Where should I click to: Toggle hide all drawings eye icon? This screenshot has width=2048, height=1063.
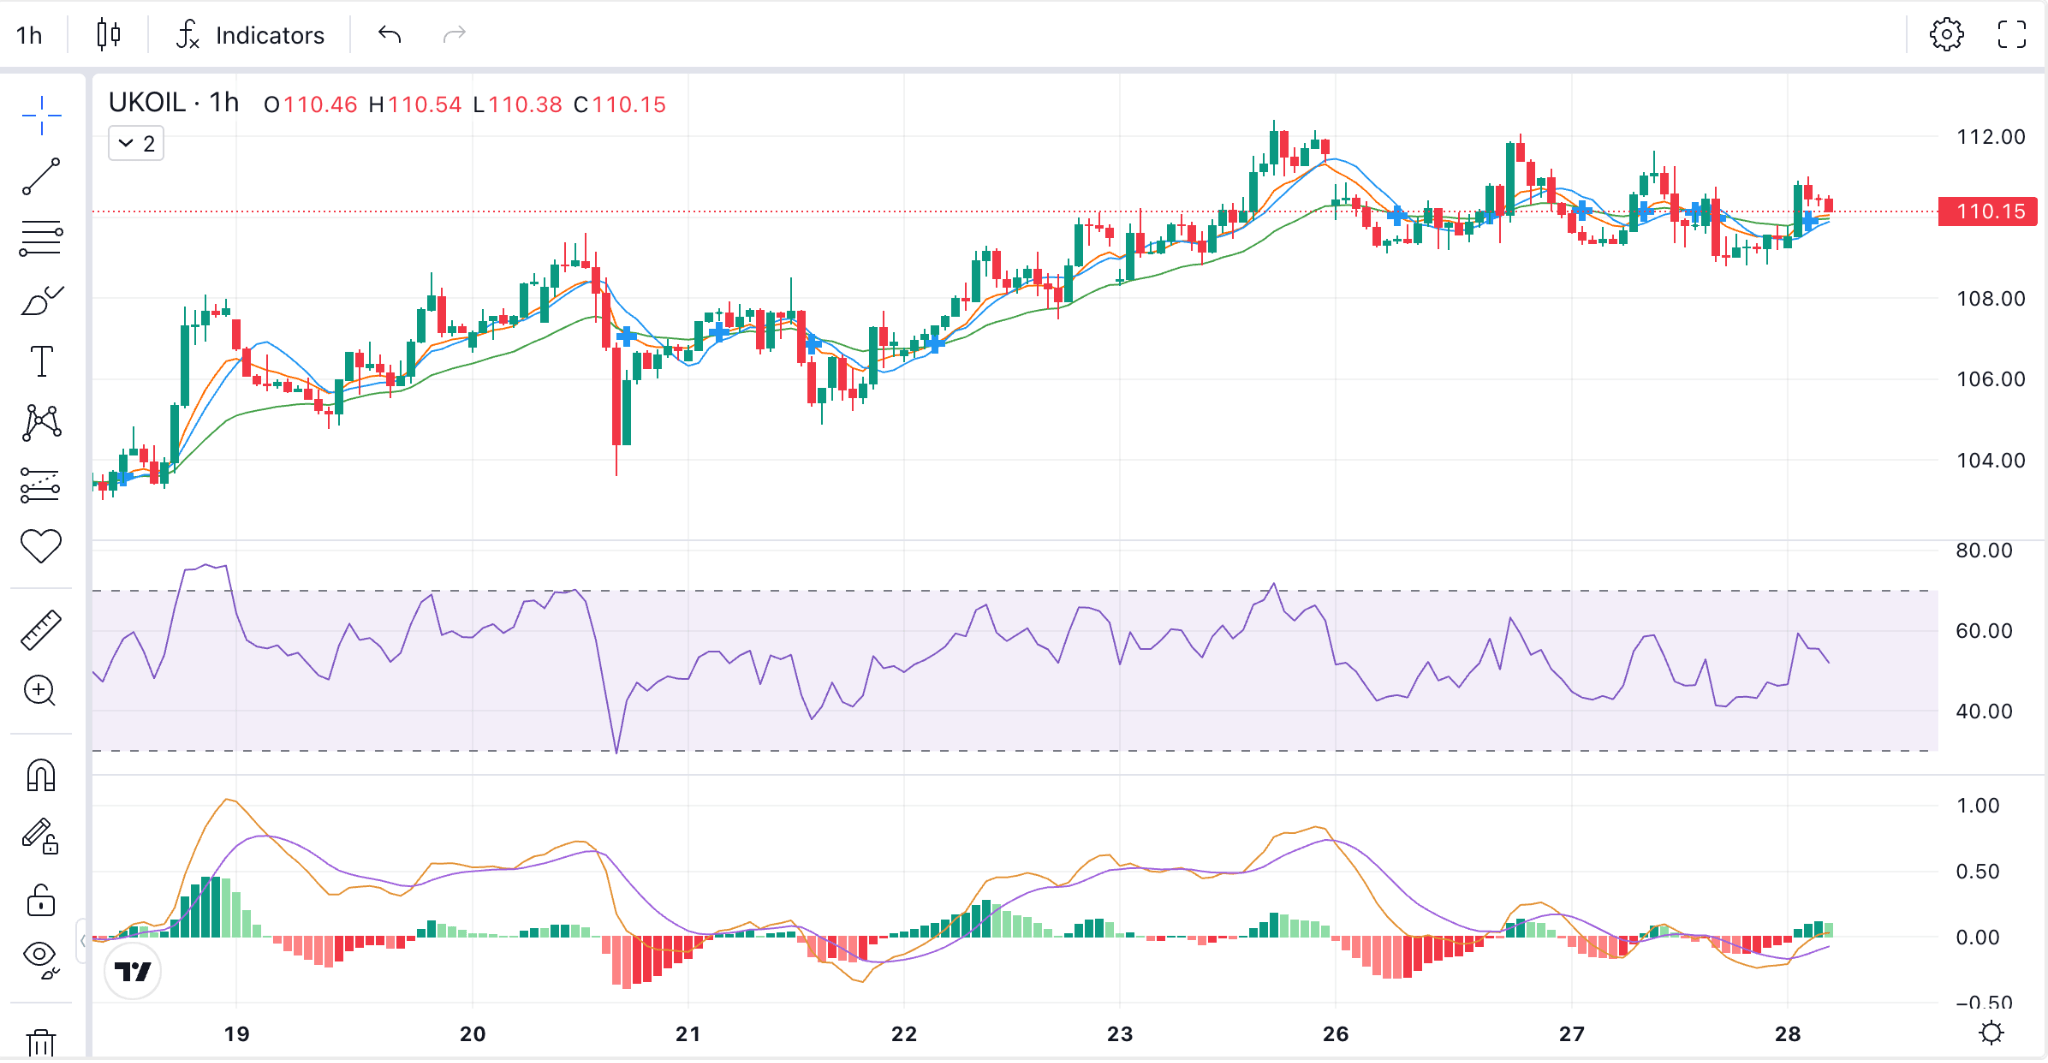(41, 958)
